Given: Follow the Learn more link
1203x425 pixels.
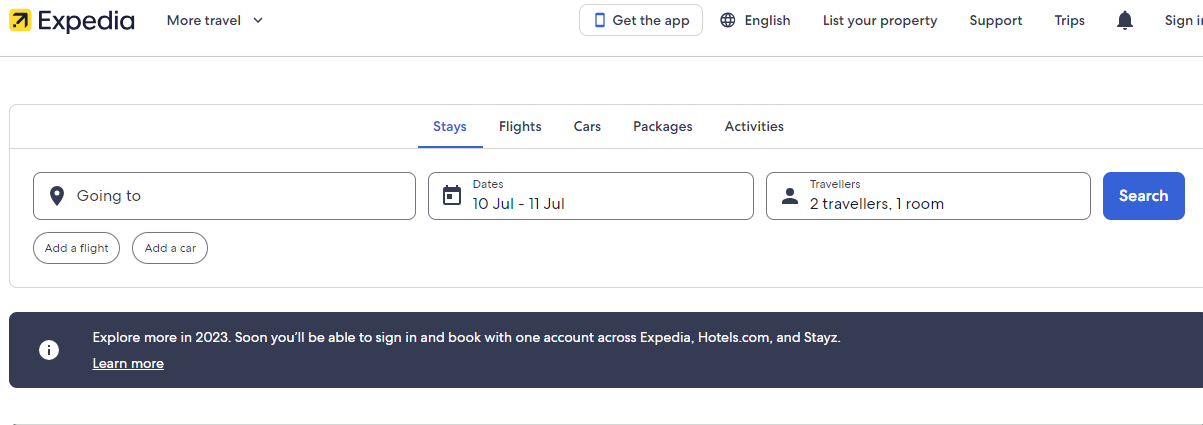Looking at the screenshot, I should 128,364.
